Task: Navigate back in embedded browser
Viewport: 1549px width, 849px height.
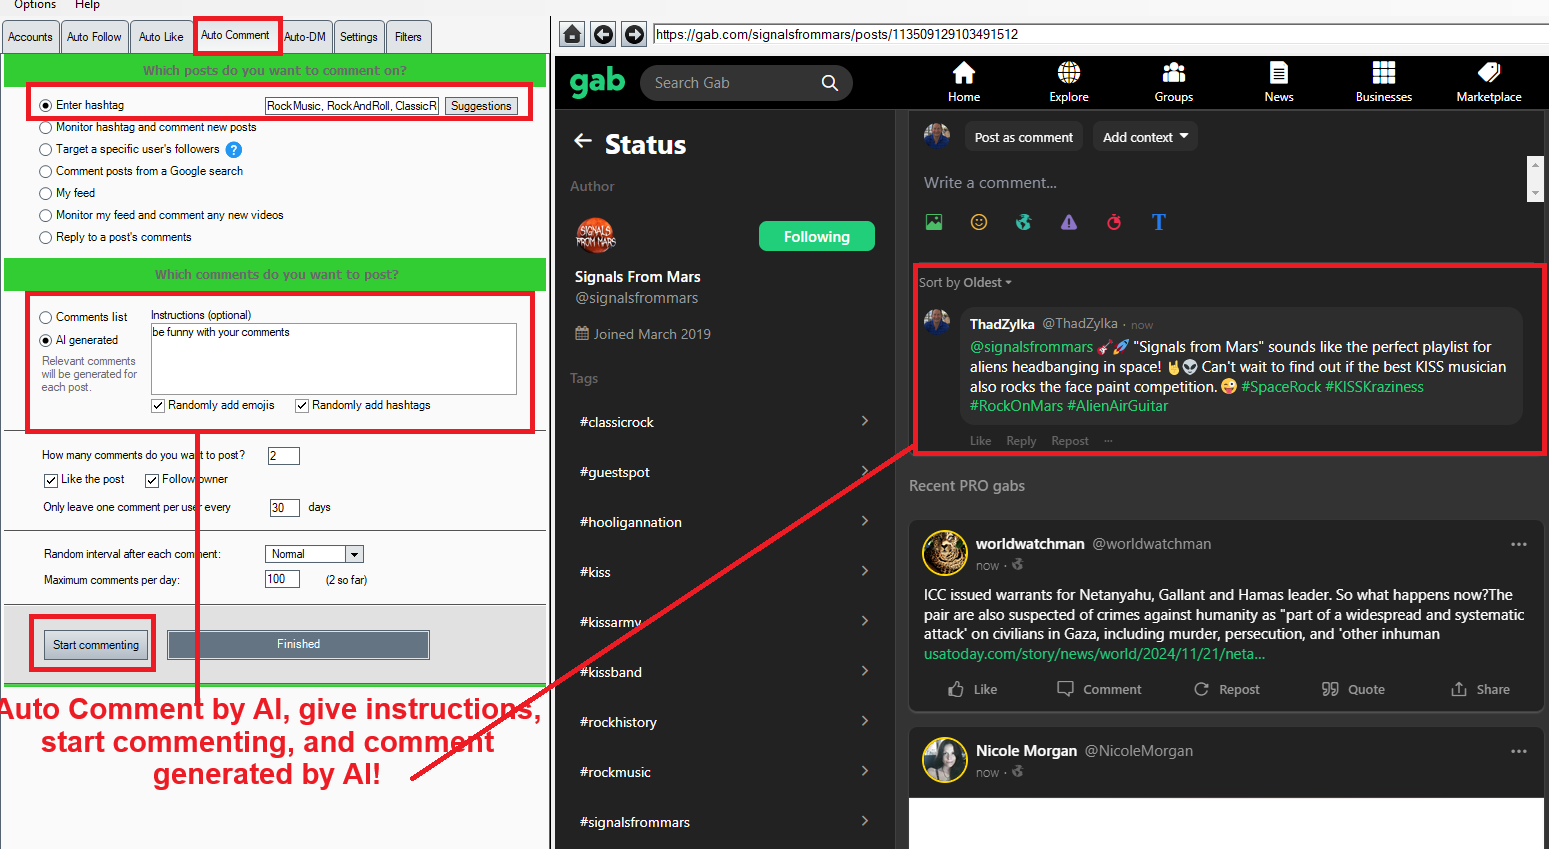Action: 603,35
